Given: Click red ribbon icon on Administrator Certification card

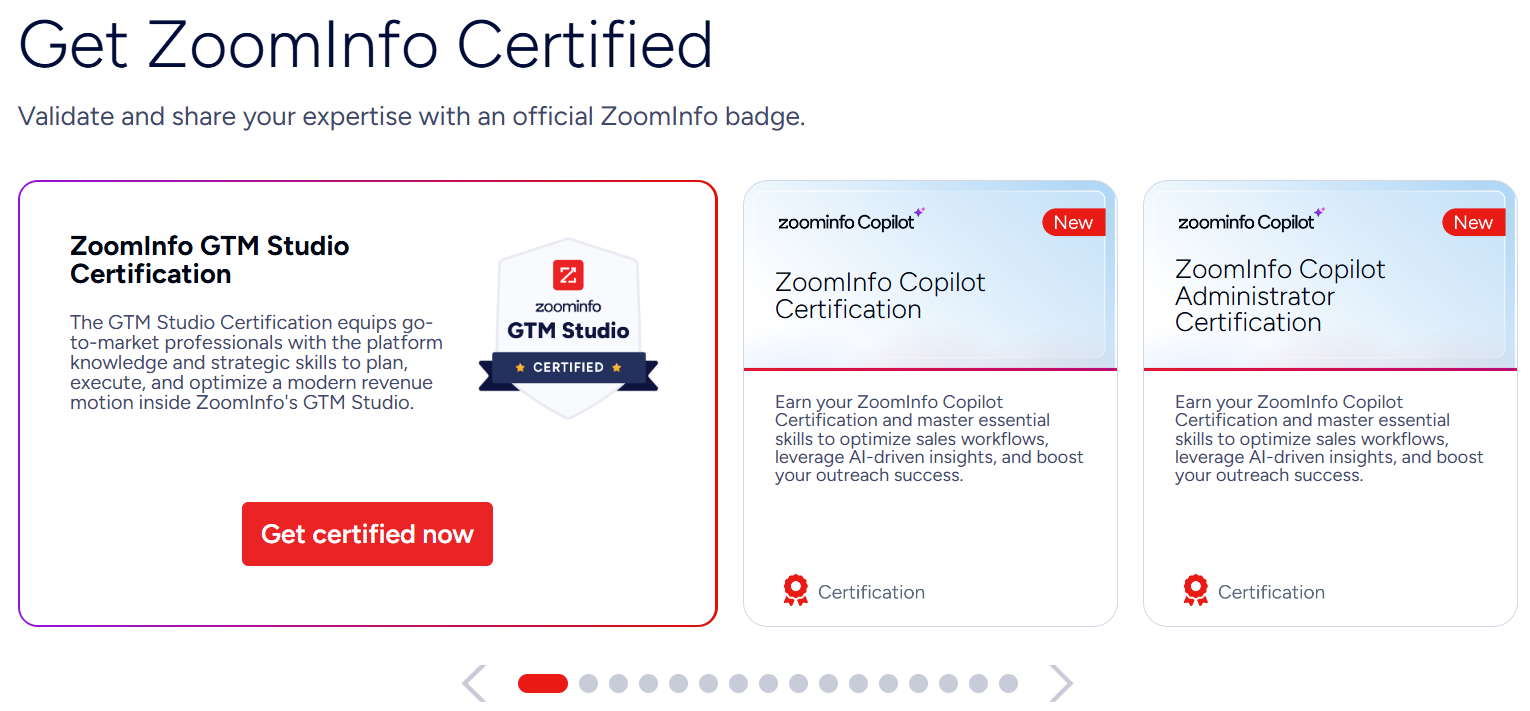Looking at the screenshot, I should click(1195, 590).
